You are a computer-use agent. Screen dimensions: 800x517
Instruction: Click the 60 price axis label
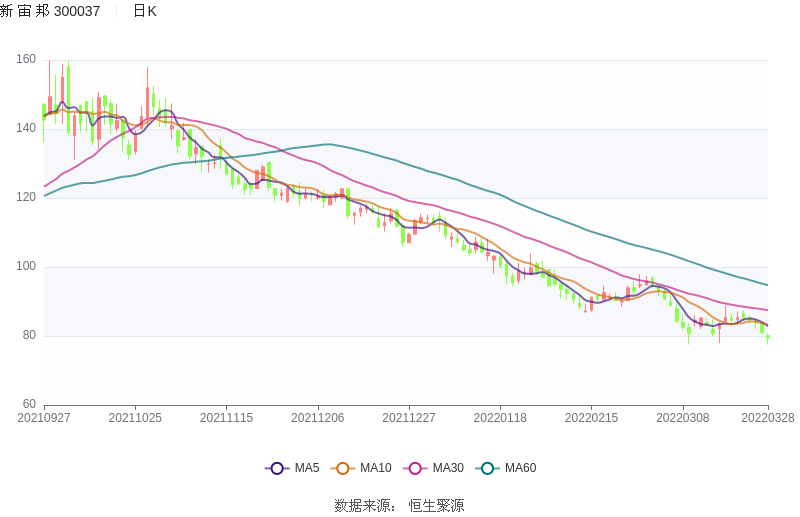[29, 404]
